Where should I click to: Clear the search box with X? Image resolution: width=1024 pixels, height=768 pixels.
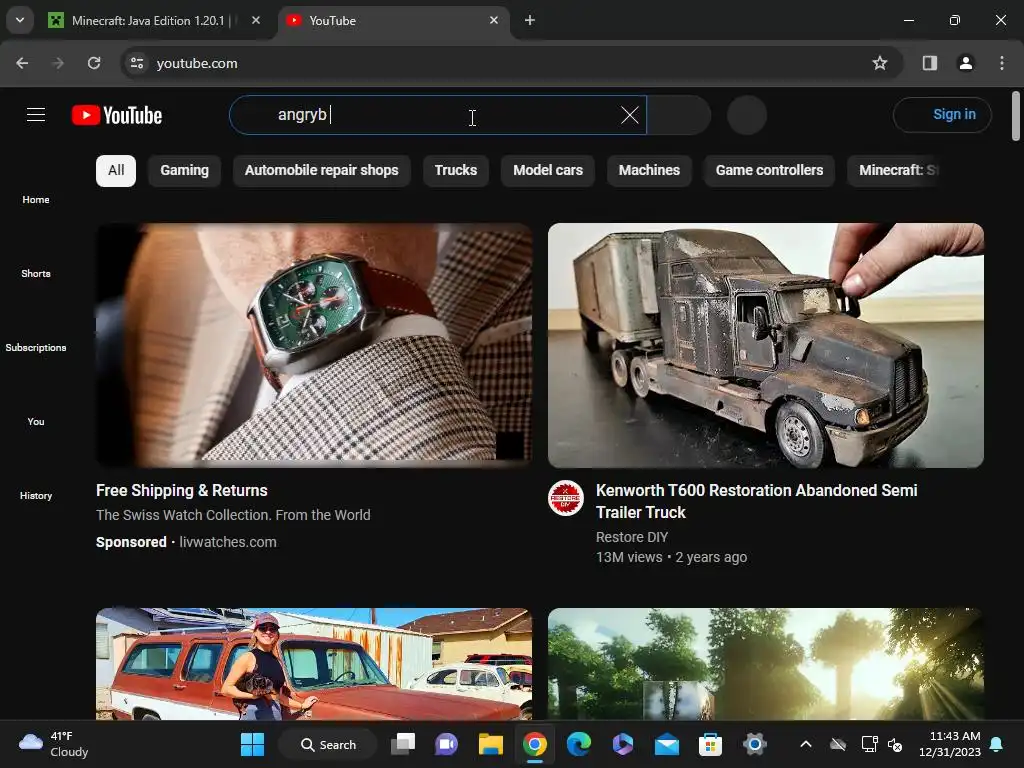click(x=630, y=115)
